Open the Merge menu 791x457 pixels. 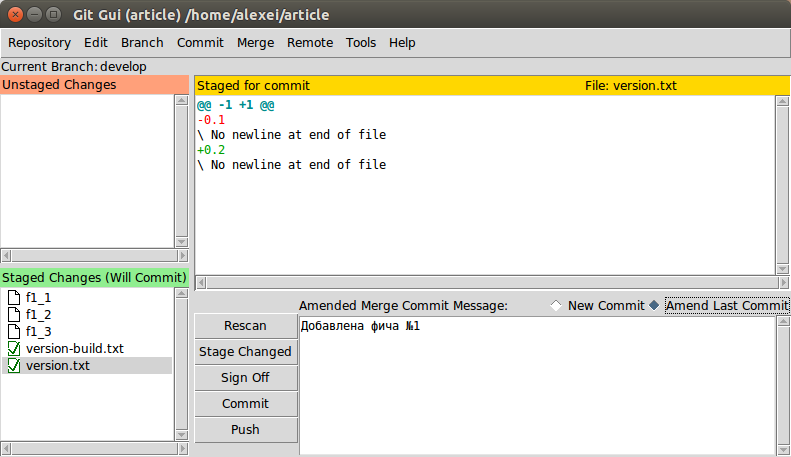(x=255, y=43)
